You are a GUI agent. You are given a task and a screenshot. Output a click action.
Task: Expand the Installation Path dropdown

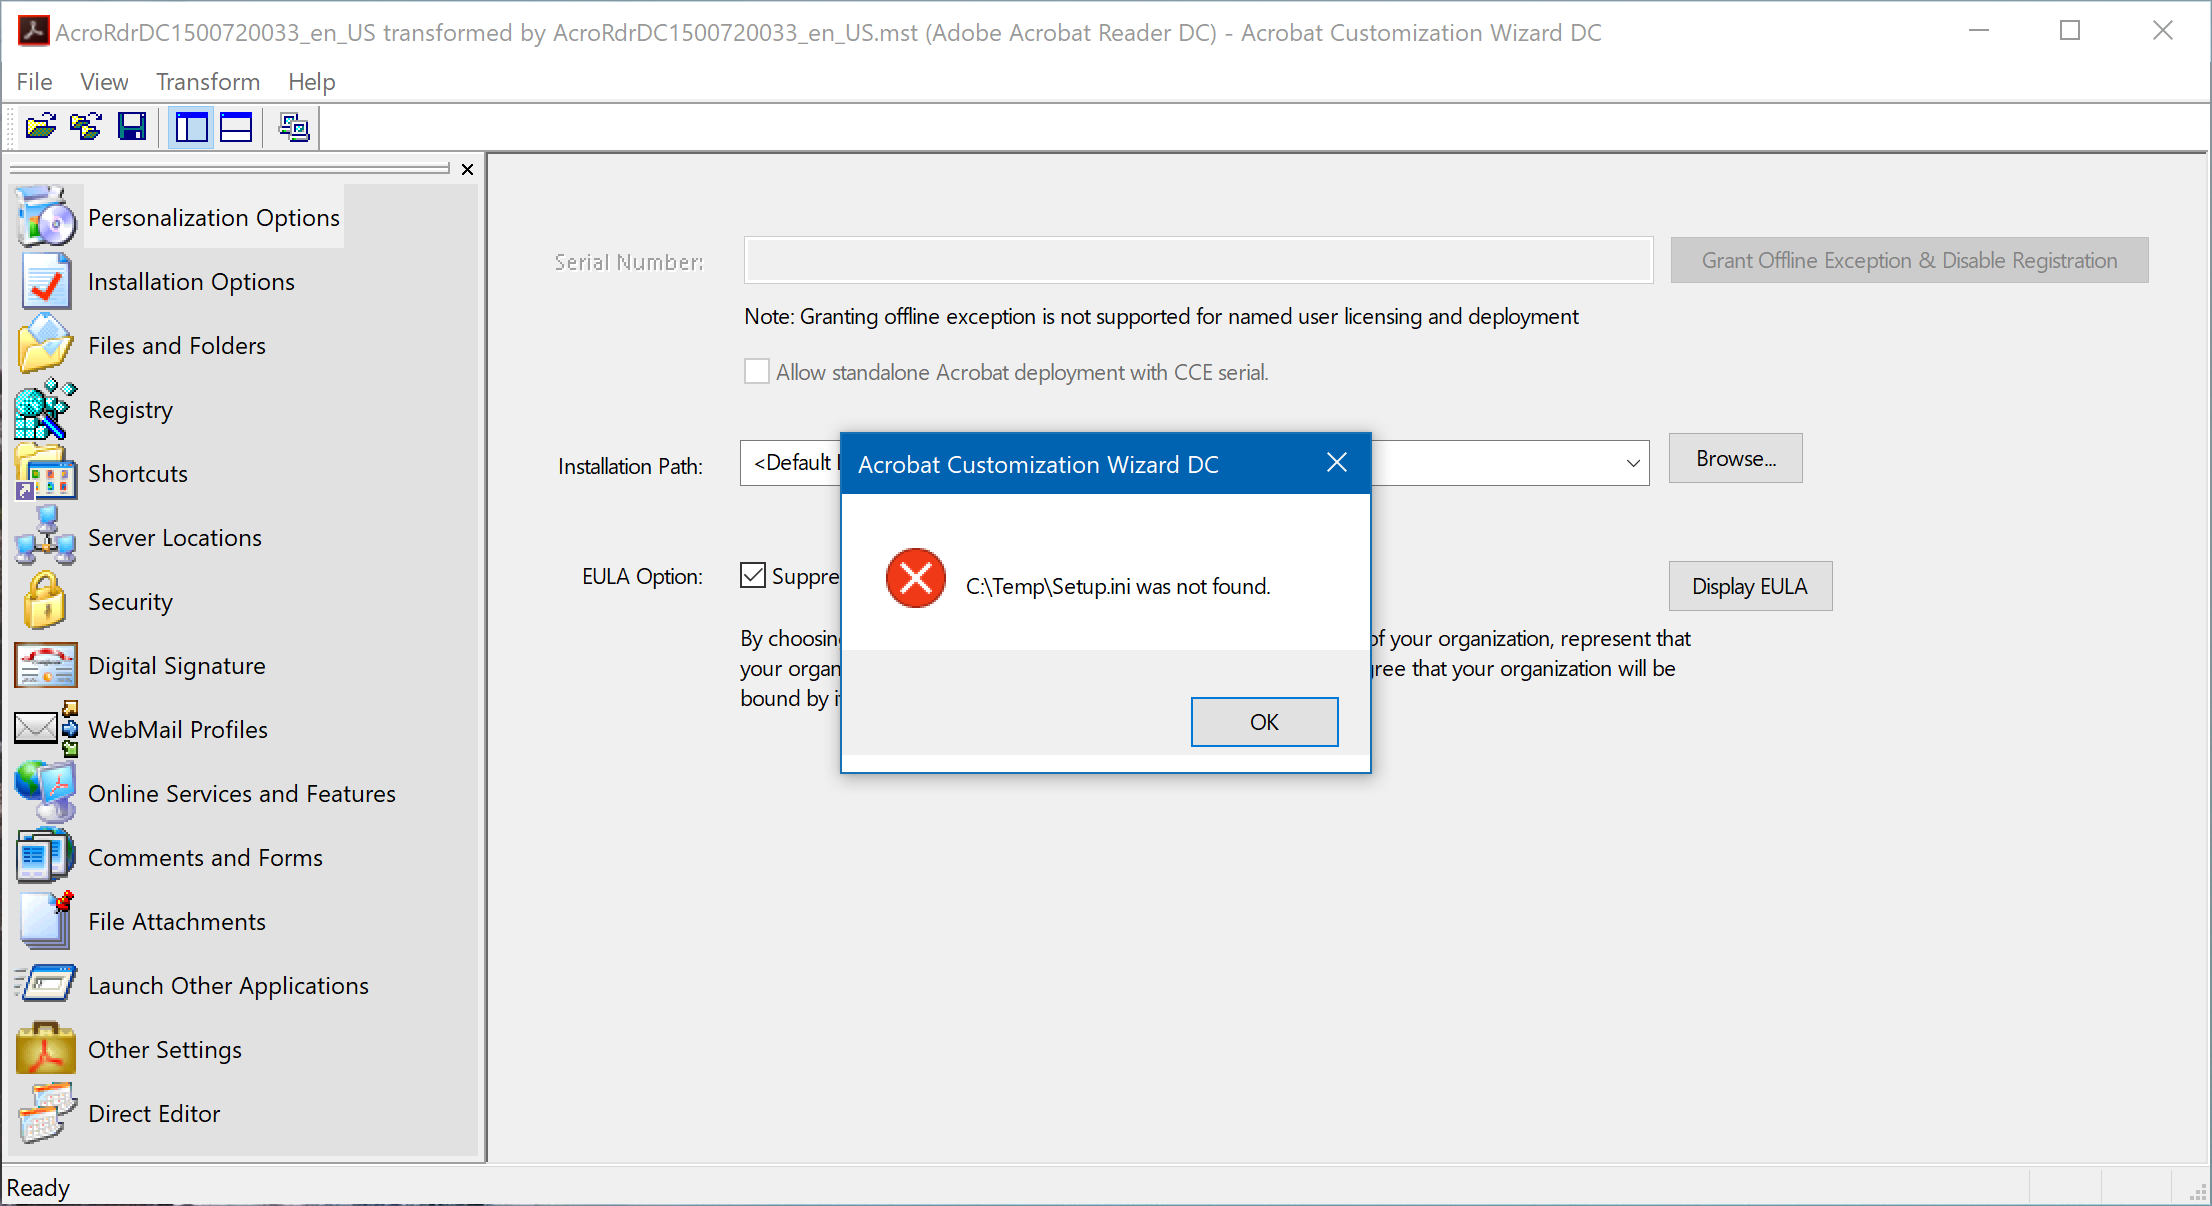(1632, 459)
